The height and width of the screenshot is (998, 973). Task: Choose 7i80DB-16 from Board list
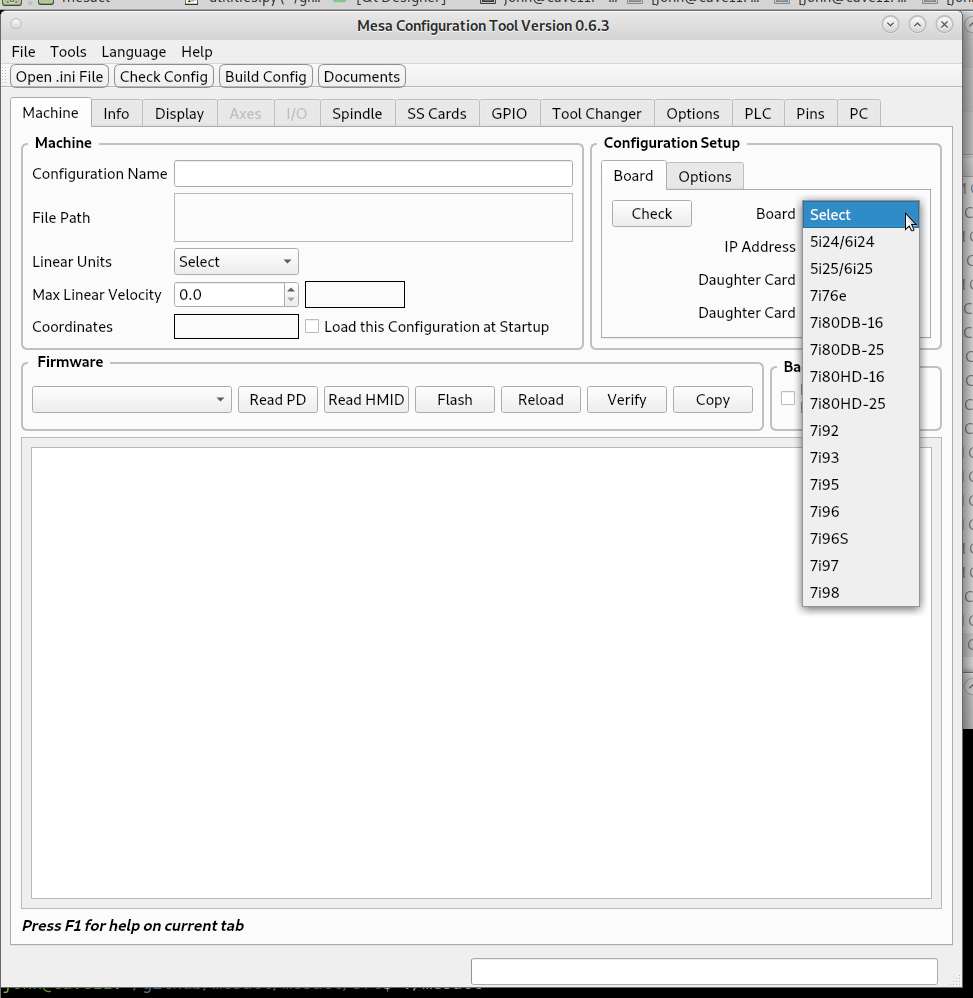coord(860,323)
